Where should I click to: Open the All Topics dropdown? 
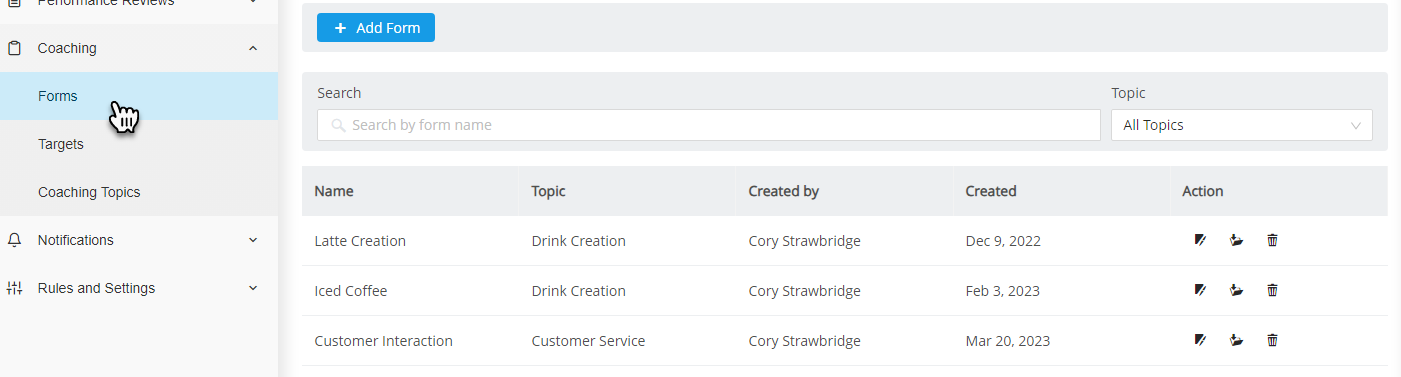(1241, 125)
